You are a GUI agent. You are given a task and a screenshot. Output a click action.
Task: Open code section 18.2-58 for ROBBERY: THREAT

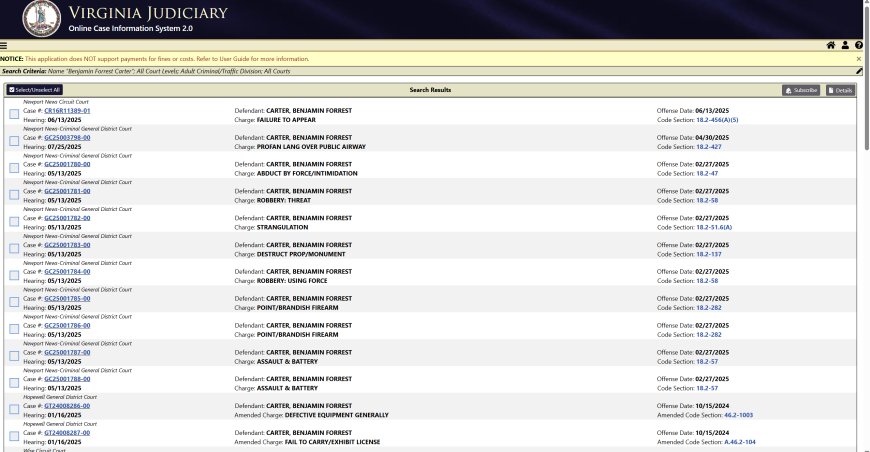tap(707, 200)
